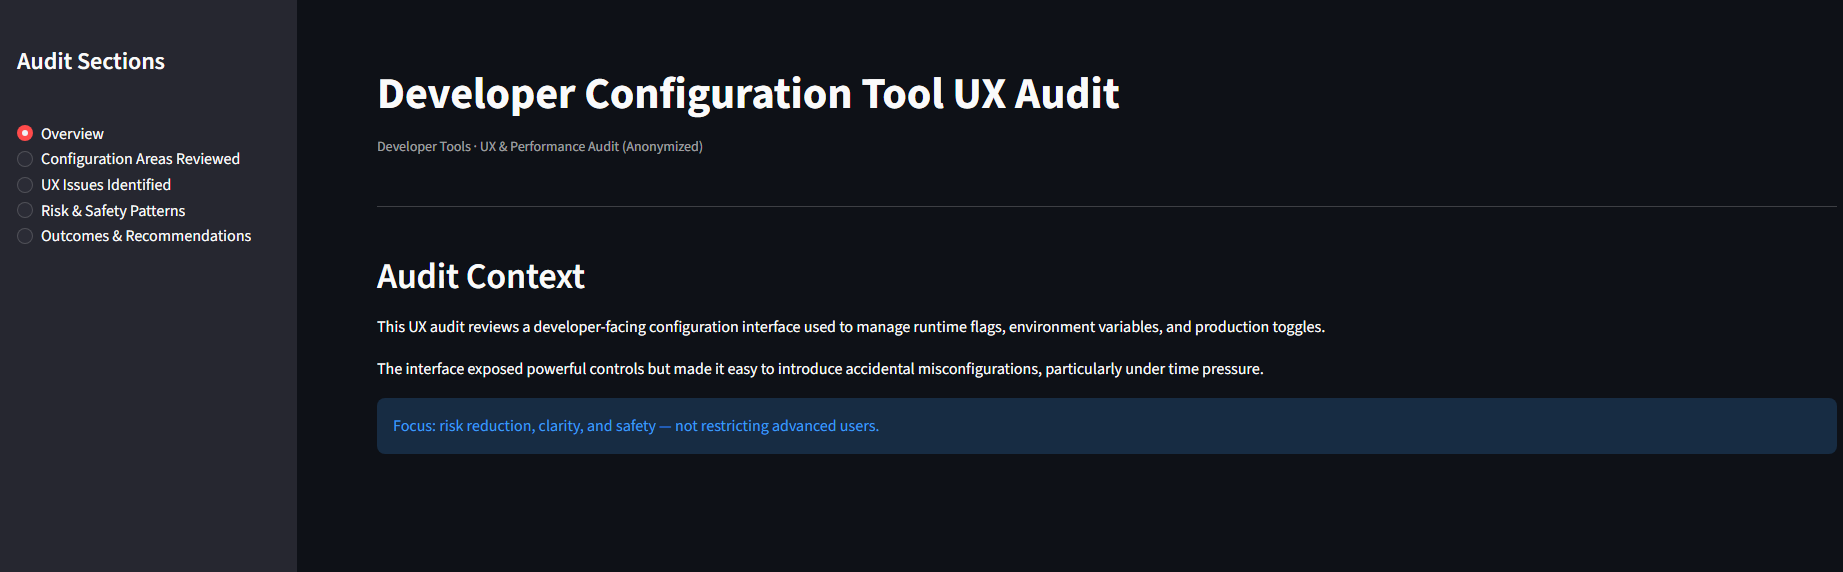Select the Configuration Areas Reviewed radio circle
Screen dimensions: 1843x572
tap(25, 159)
